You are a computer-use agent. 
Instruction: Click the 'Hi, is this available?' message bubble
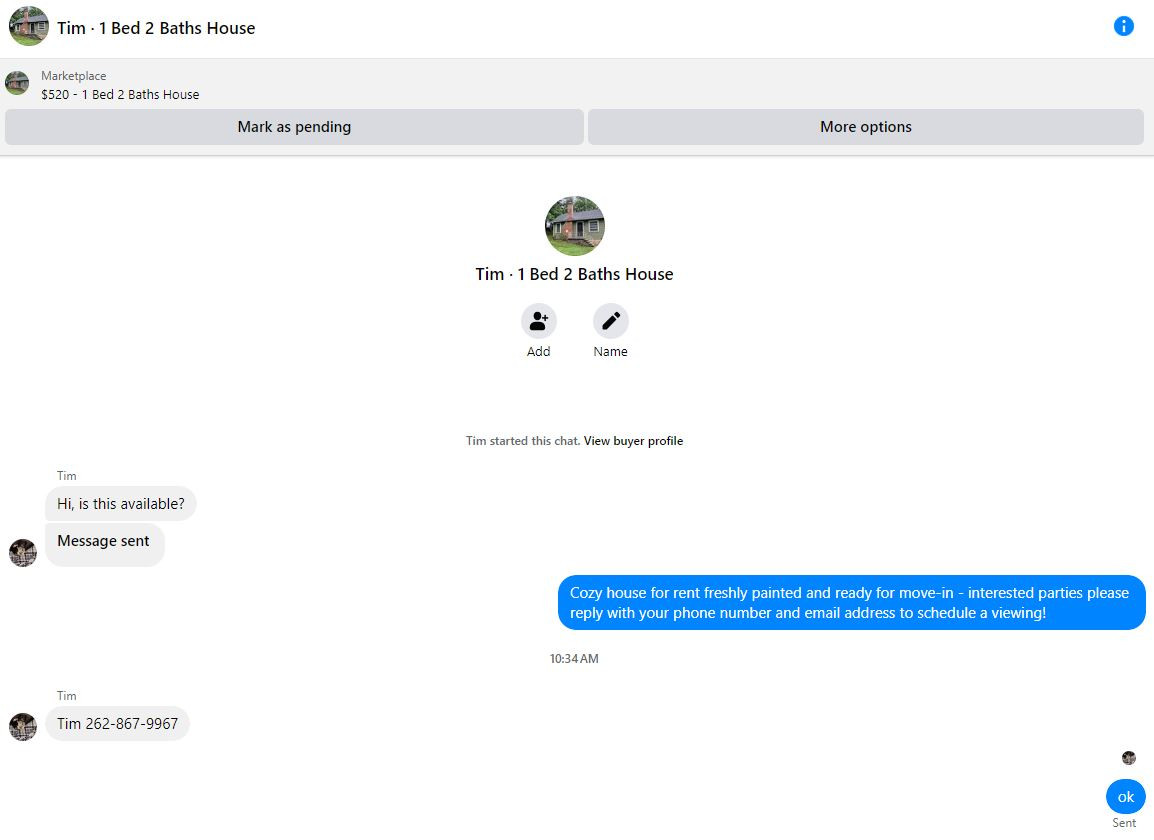point(121,504)
